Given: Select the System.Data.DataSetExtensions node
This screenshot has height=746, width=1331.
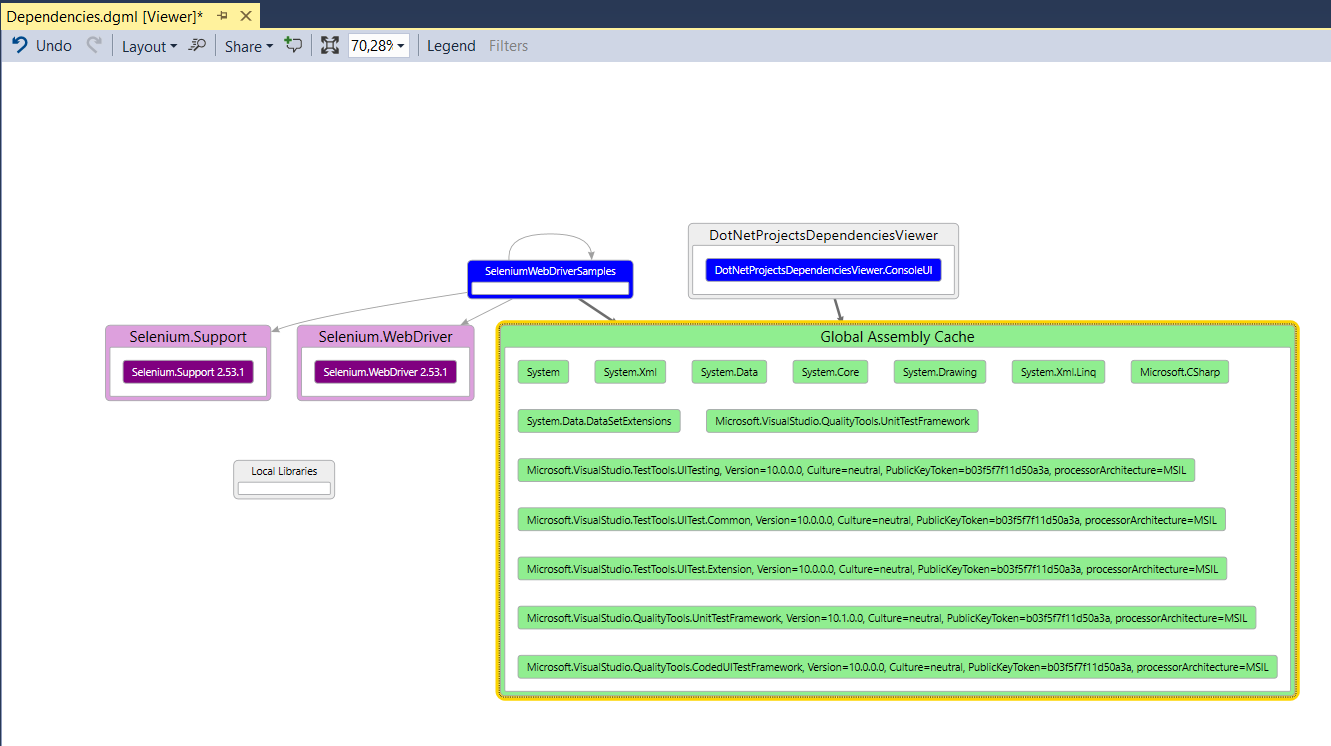Looking at the screenshot, I should coord(599,421).
